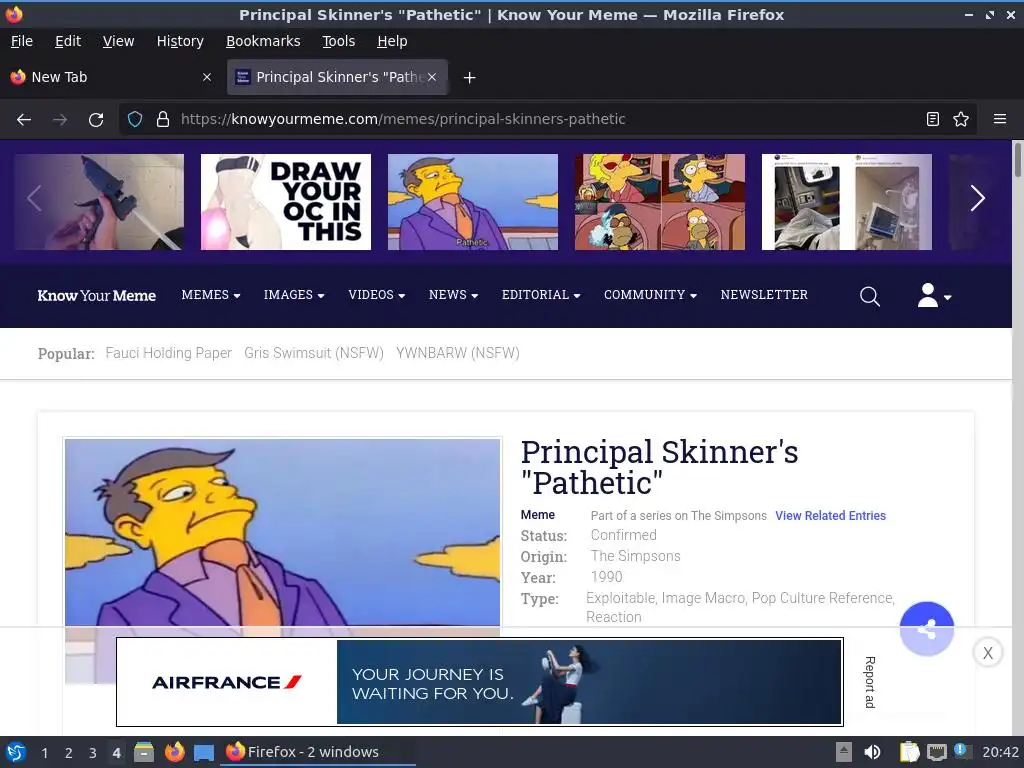The height and width of the screenshot is (768, 1024).
Task: Open the tracking protection shield icon
Action: [x=135, y=119]
